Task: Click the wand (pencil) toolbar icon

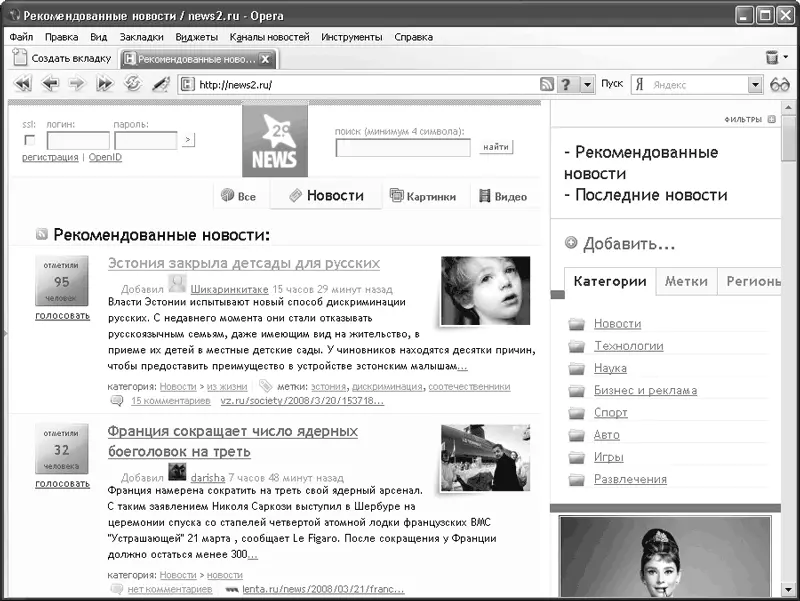Action: [161, 84]
